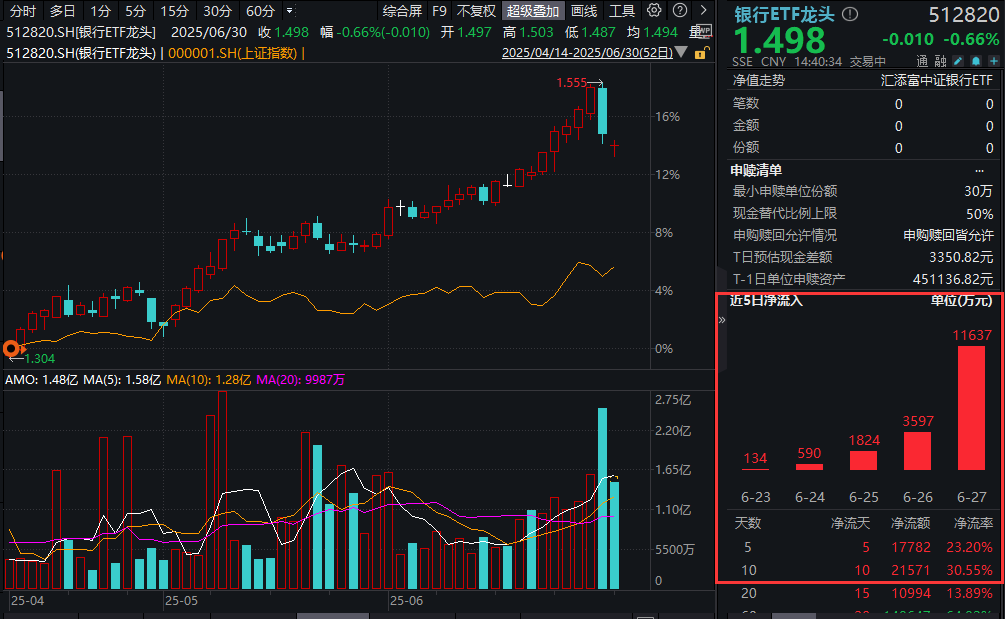Image resolution: width=1005 pixels, height=619 pixels.
Task: Click the info icon beside 银行ETF龙头
Action: pyautogui.click(x=849, y=13)
